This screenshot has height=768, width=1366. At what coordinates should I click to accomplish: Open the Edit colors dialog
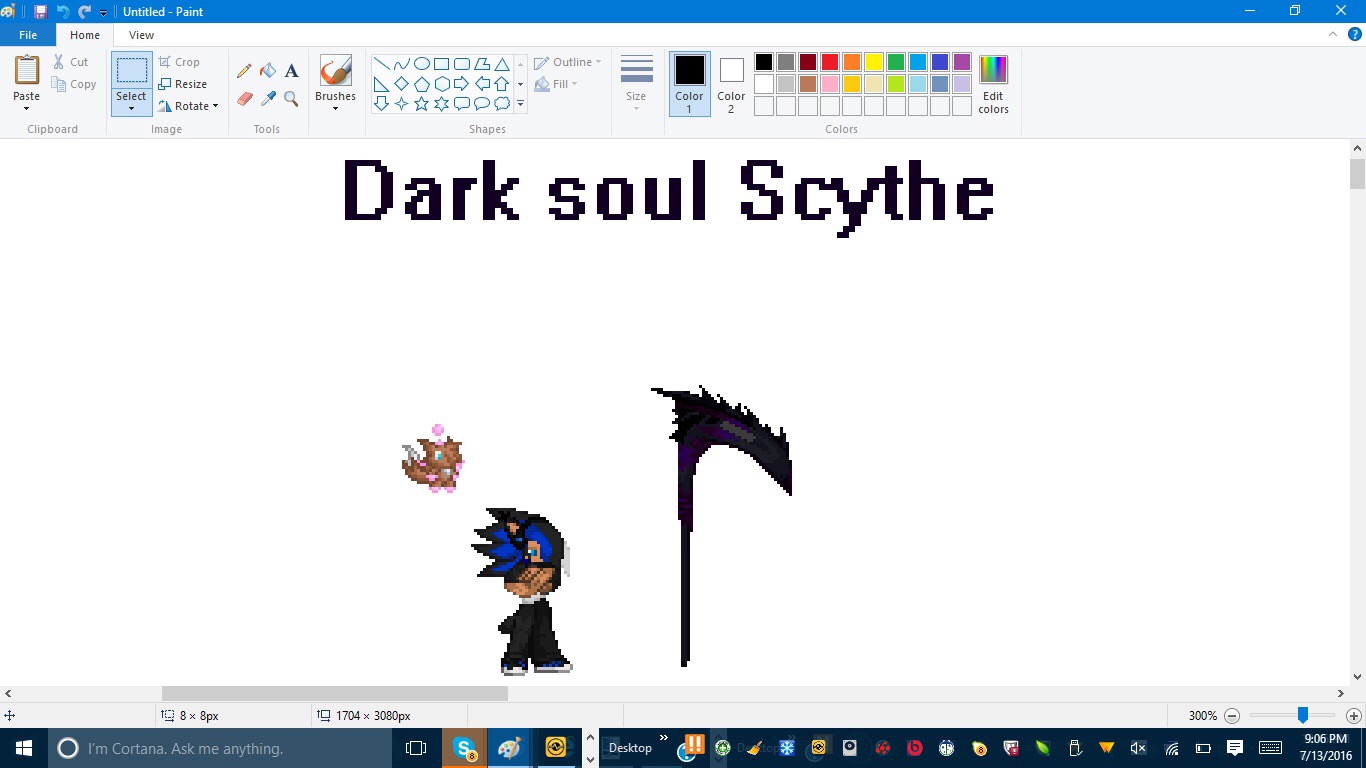(993, 84)
